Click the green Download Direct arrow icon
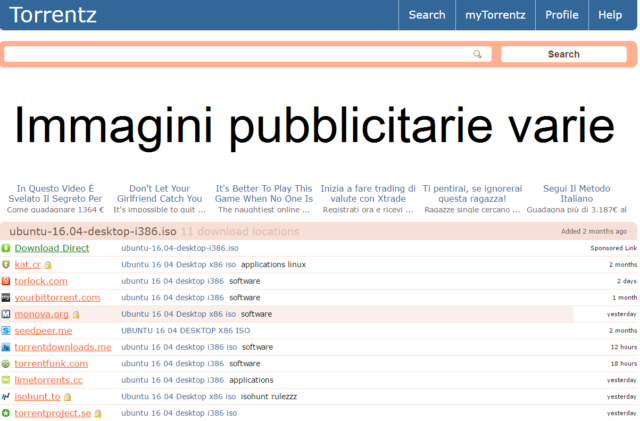Image resolution: width=640 pixels, height=421 pixels. [6, 248]
